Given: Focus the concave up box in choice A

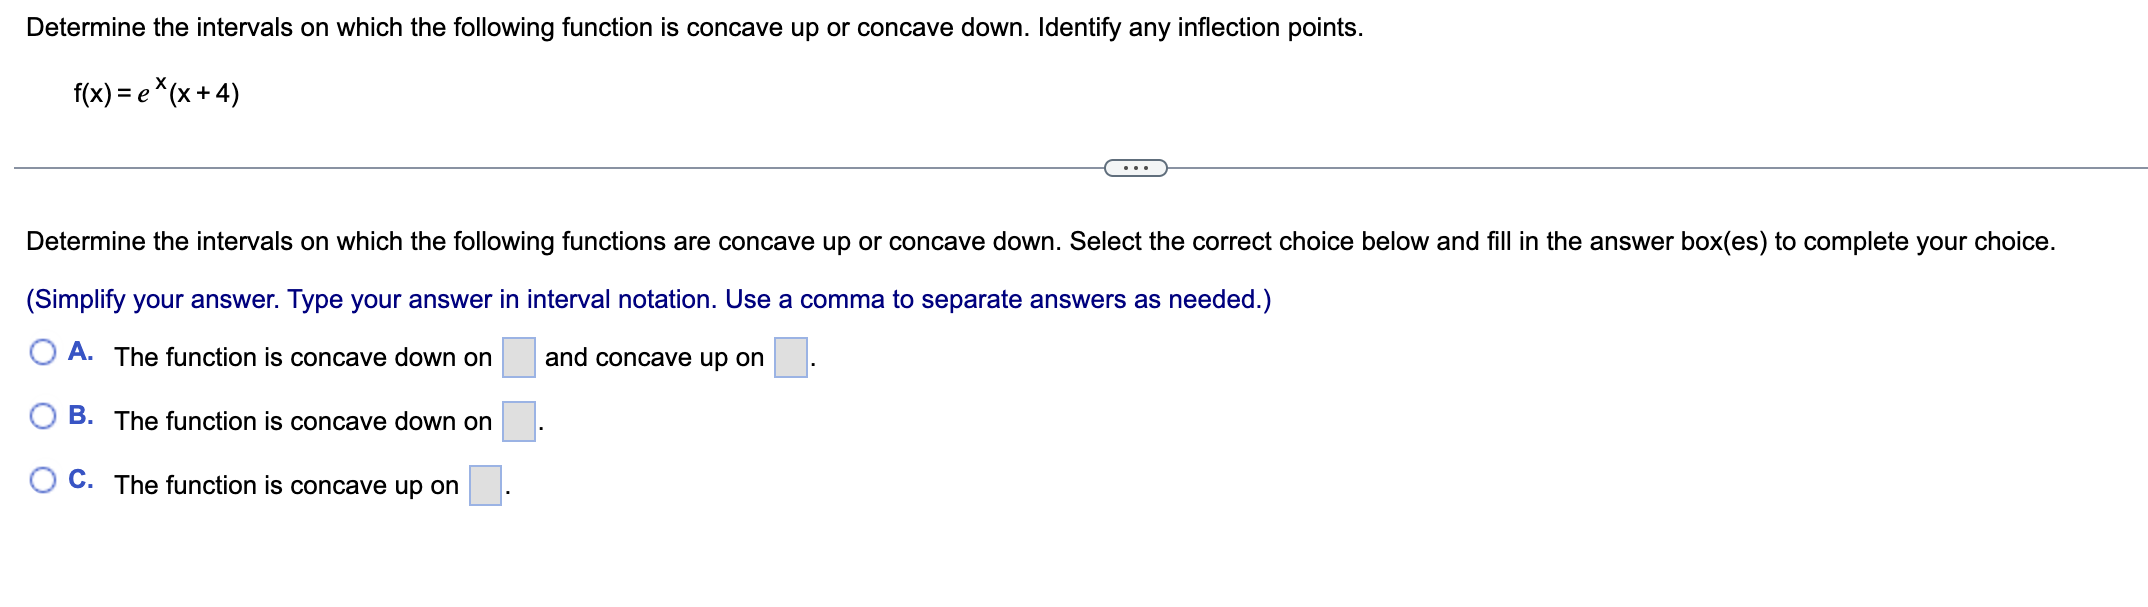Looking at the screenshot, I should tap(791, 357).
